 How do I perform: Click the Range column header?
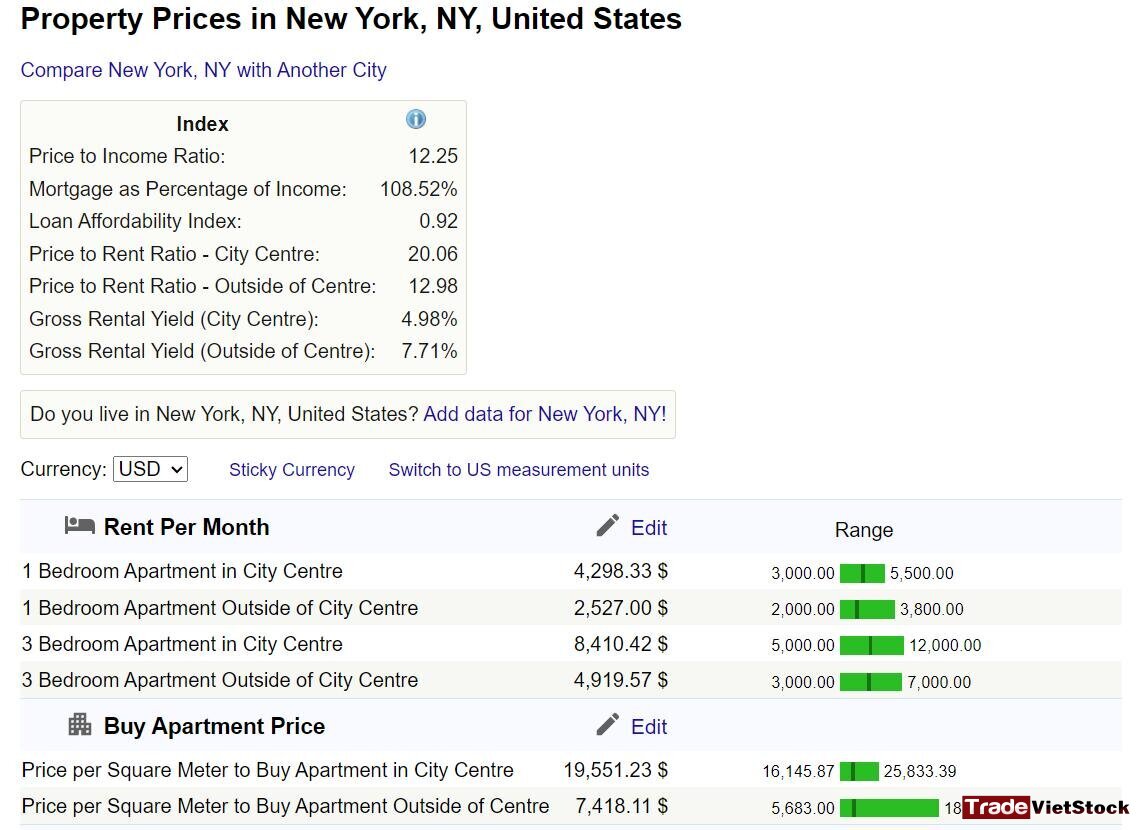pos(864,530)
